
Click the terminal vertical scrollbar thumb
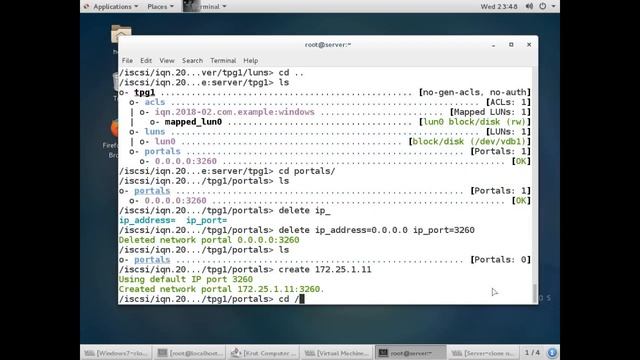(x=535, y=292)
